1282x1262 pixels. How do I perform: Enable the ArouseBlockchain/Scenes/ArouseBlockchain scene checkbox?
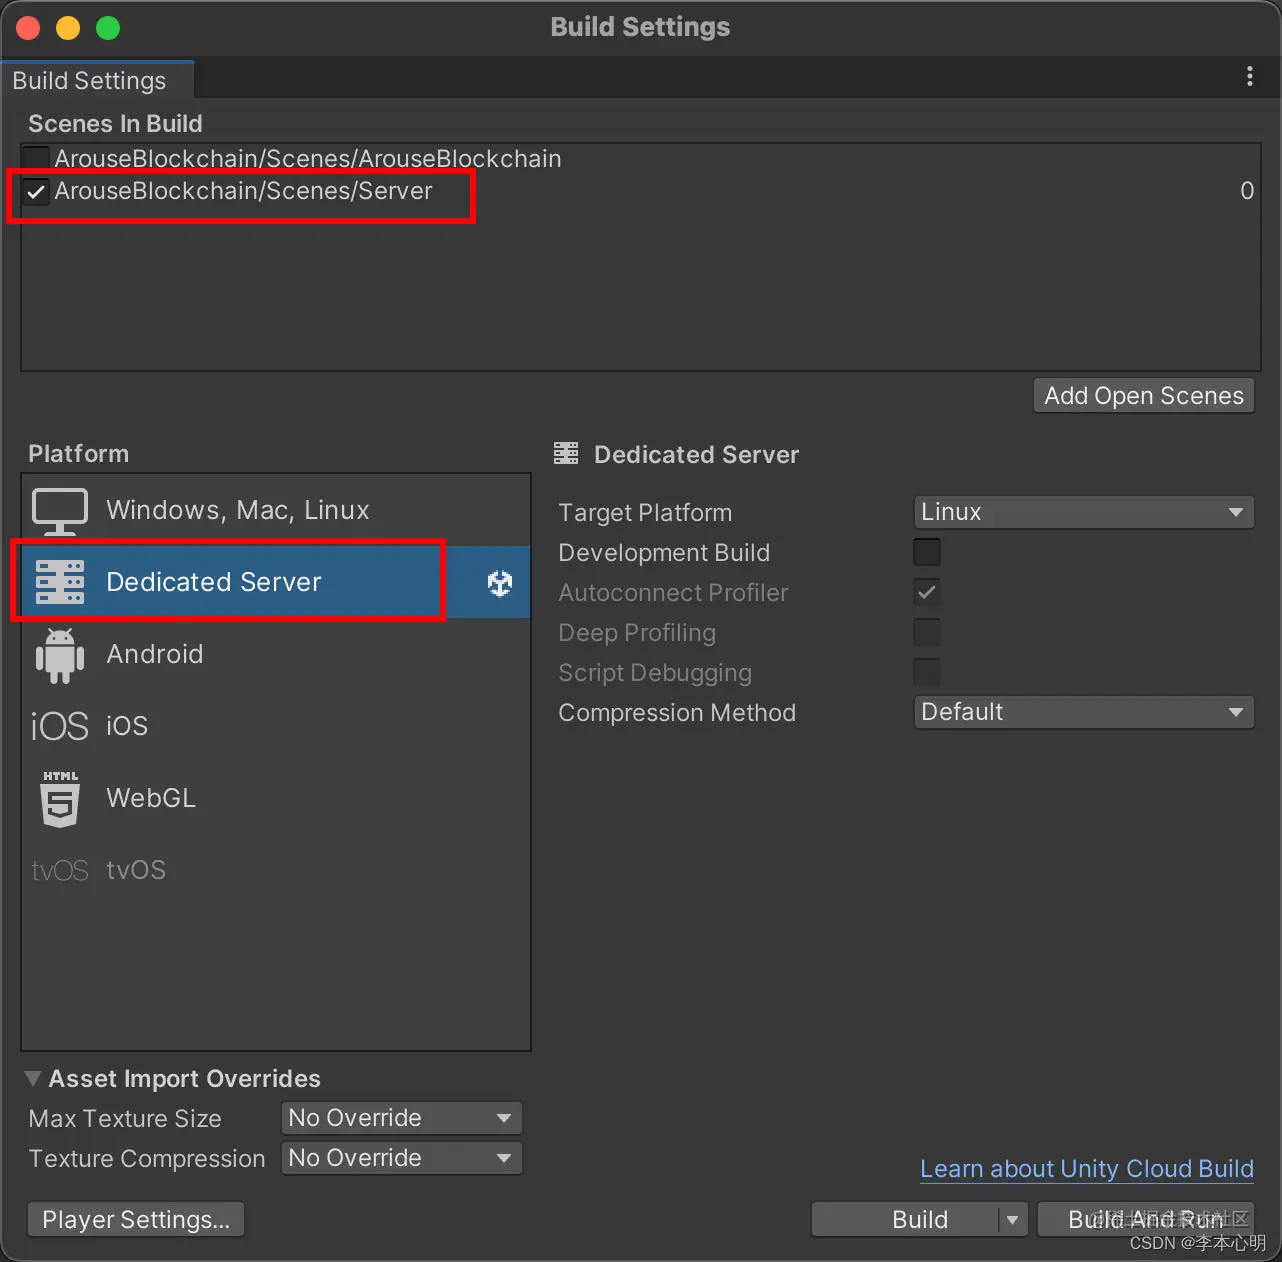point(36,159)
